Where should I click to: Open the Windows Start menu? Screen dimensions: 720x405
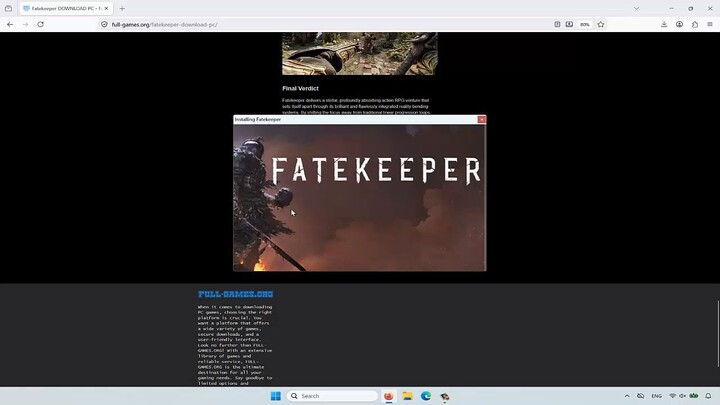(x=276, y=396)
